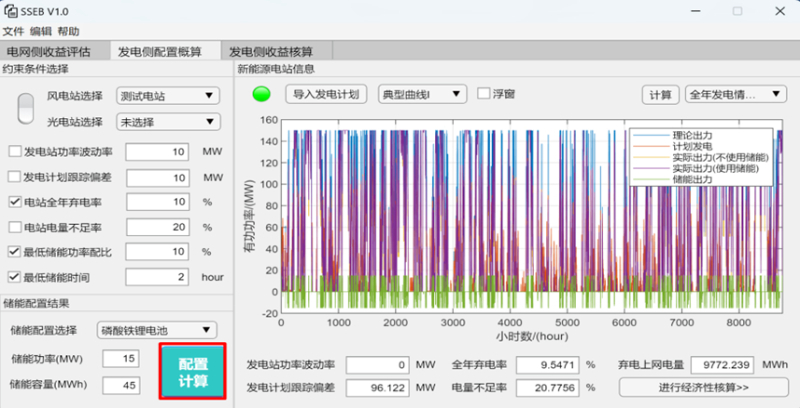800x408 pixels.
Task: Click 电站电量不足率 input with value 20
Action: tap(158, 227)
